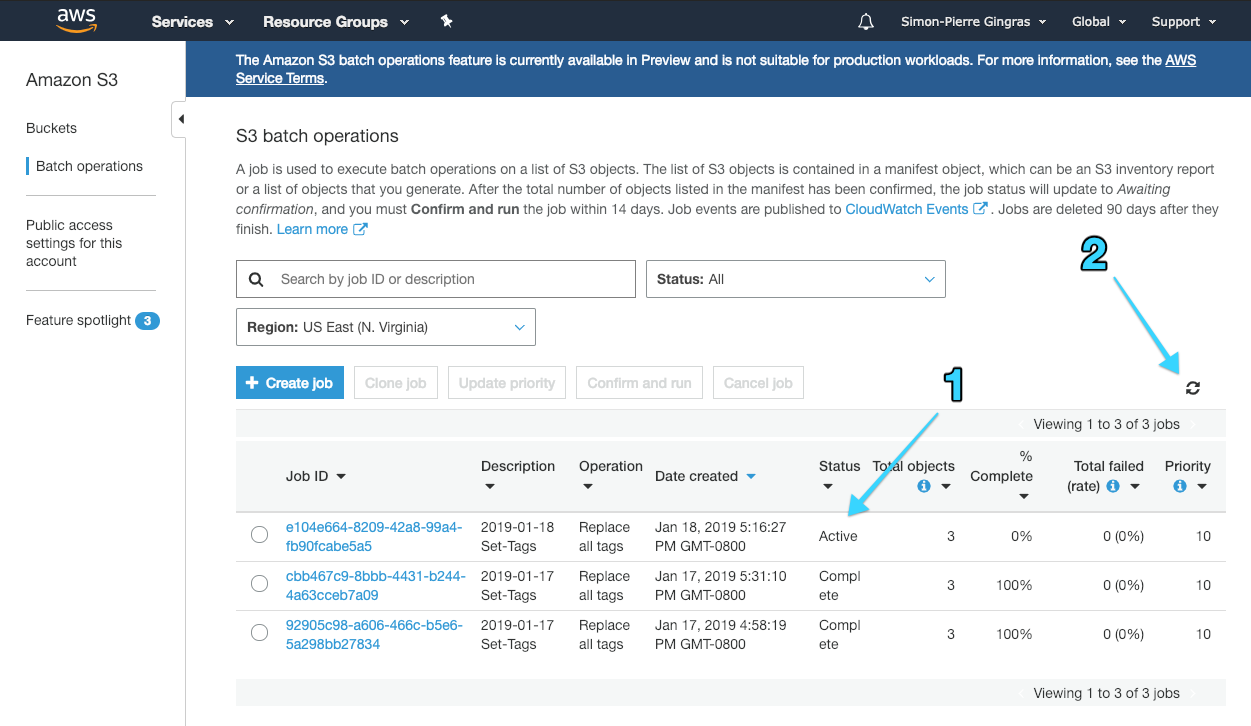Open the CloudWatch Events link
The width and height of the screenshot is (1251, 726).
(908, 209)
